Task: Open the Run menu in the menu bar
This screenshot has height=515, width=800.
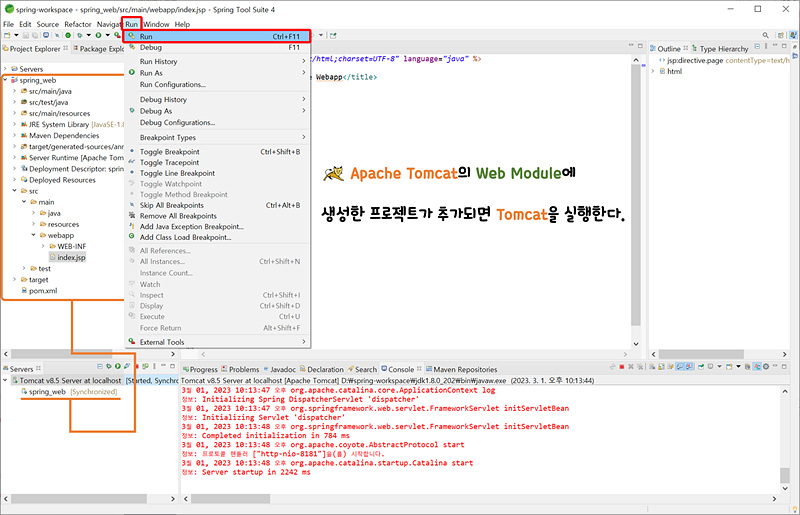Action: [132, 24]
